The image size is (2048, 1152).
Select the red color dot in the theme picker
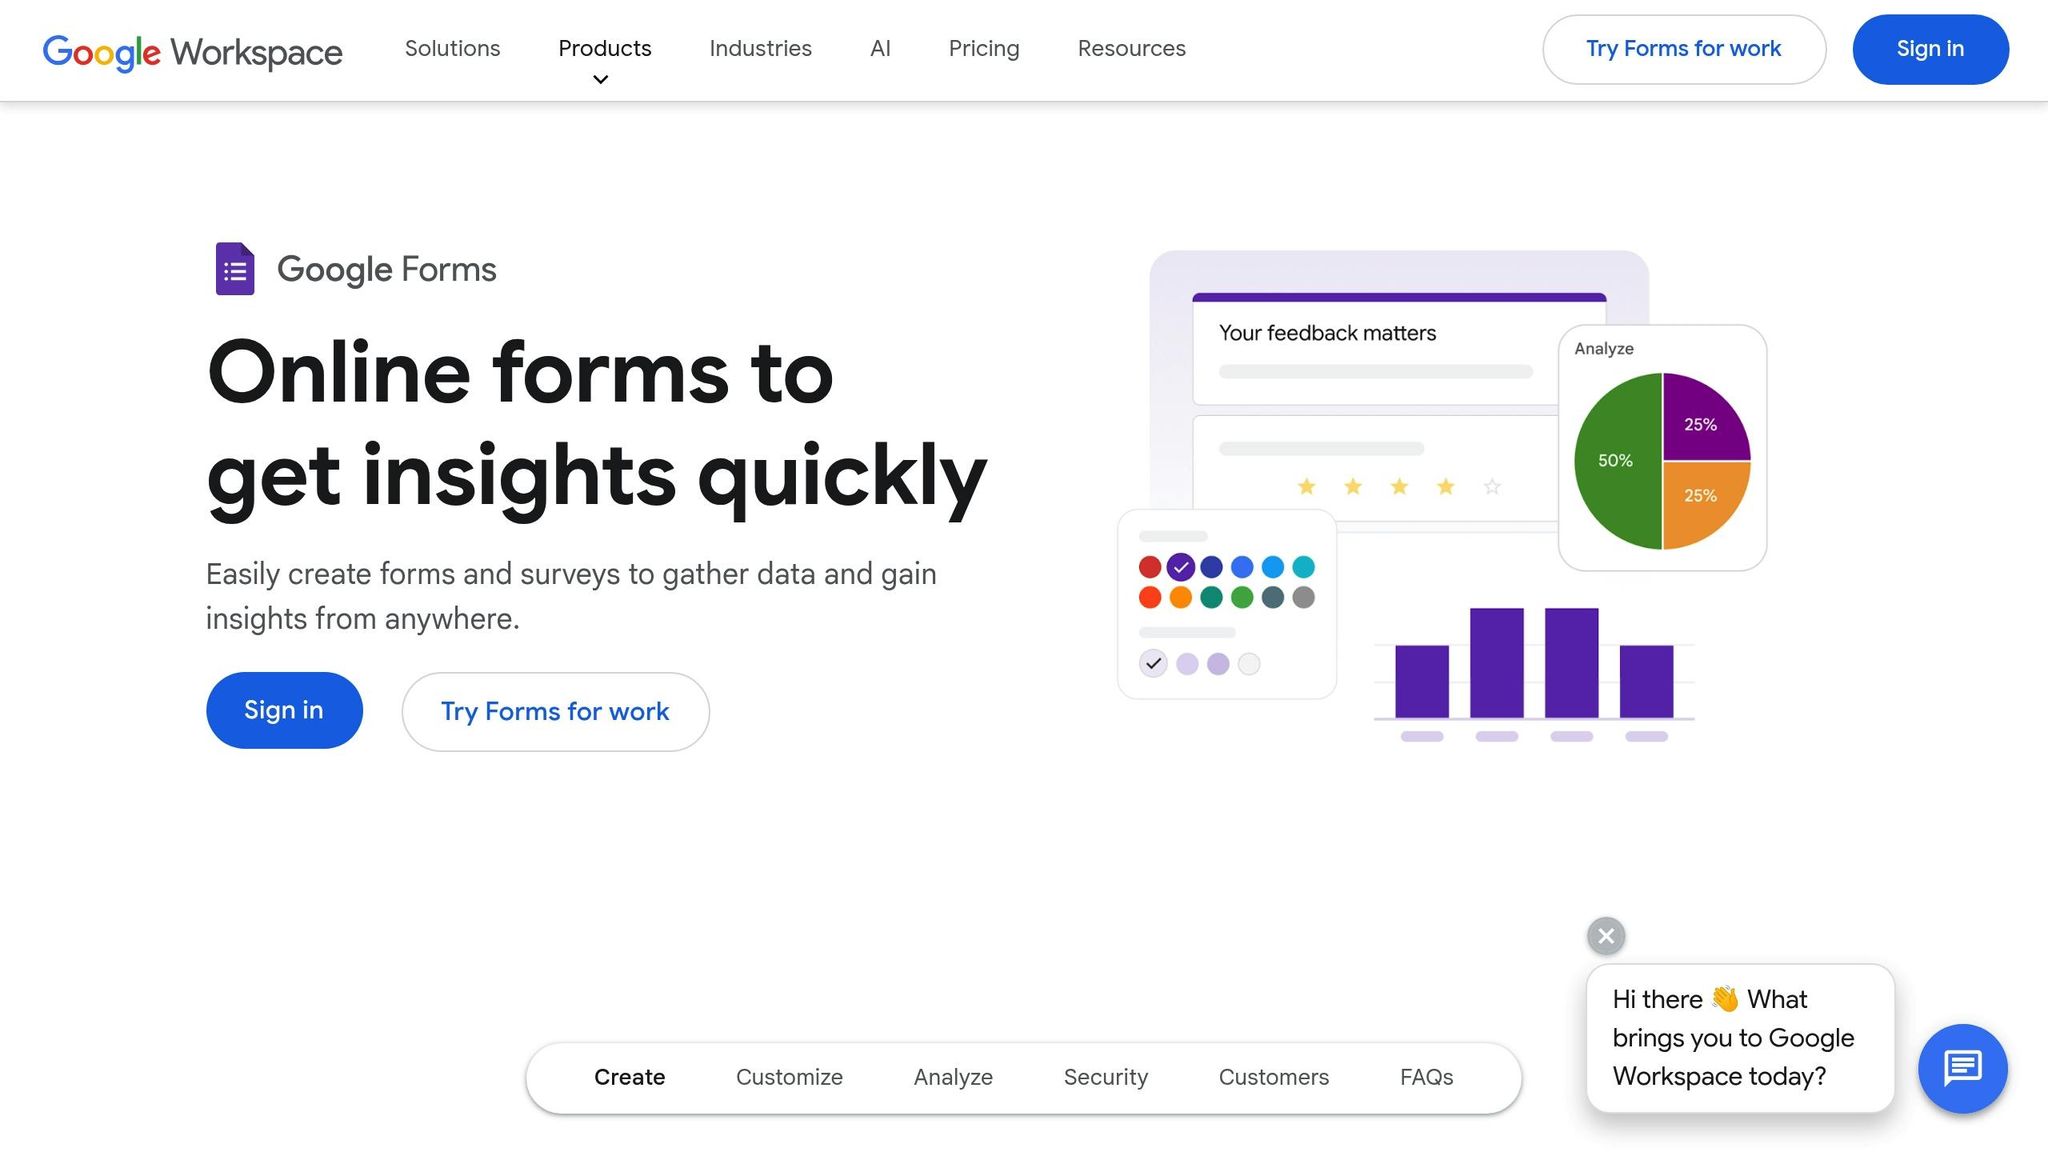click(1150, 566)
